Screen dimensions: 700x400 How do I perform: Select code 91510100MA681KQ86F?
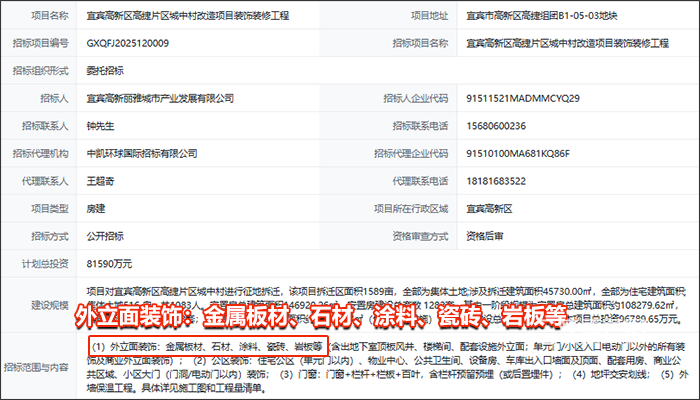coord(518,154)
